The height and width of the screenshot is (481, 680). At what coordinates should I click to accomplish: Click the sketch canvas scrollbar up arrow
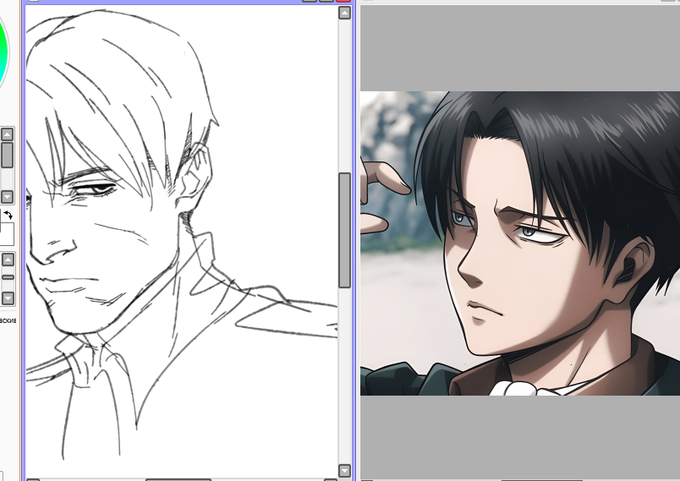pos(344,13)
